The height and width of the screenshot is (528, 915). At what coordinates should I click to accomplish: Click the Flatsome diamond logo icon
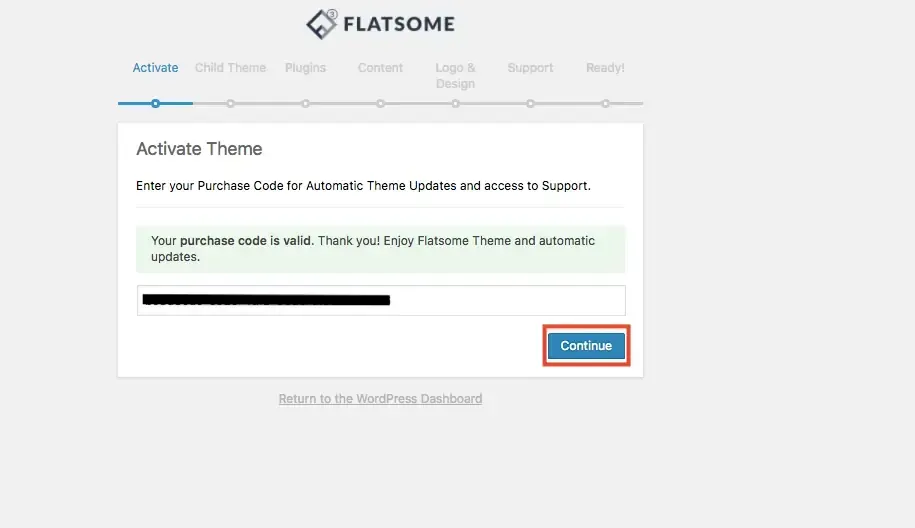pyautogui.click(x=322, y=24)
